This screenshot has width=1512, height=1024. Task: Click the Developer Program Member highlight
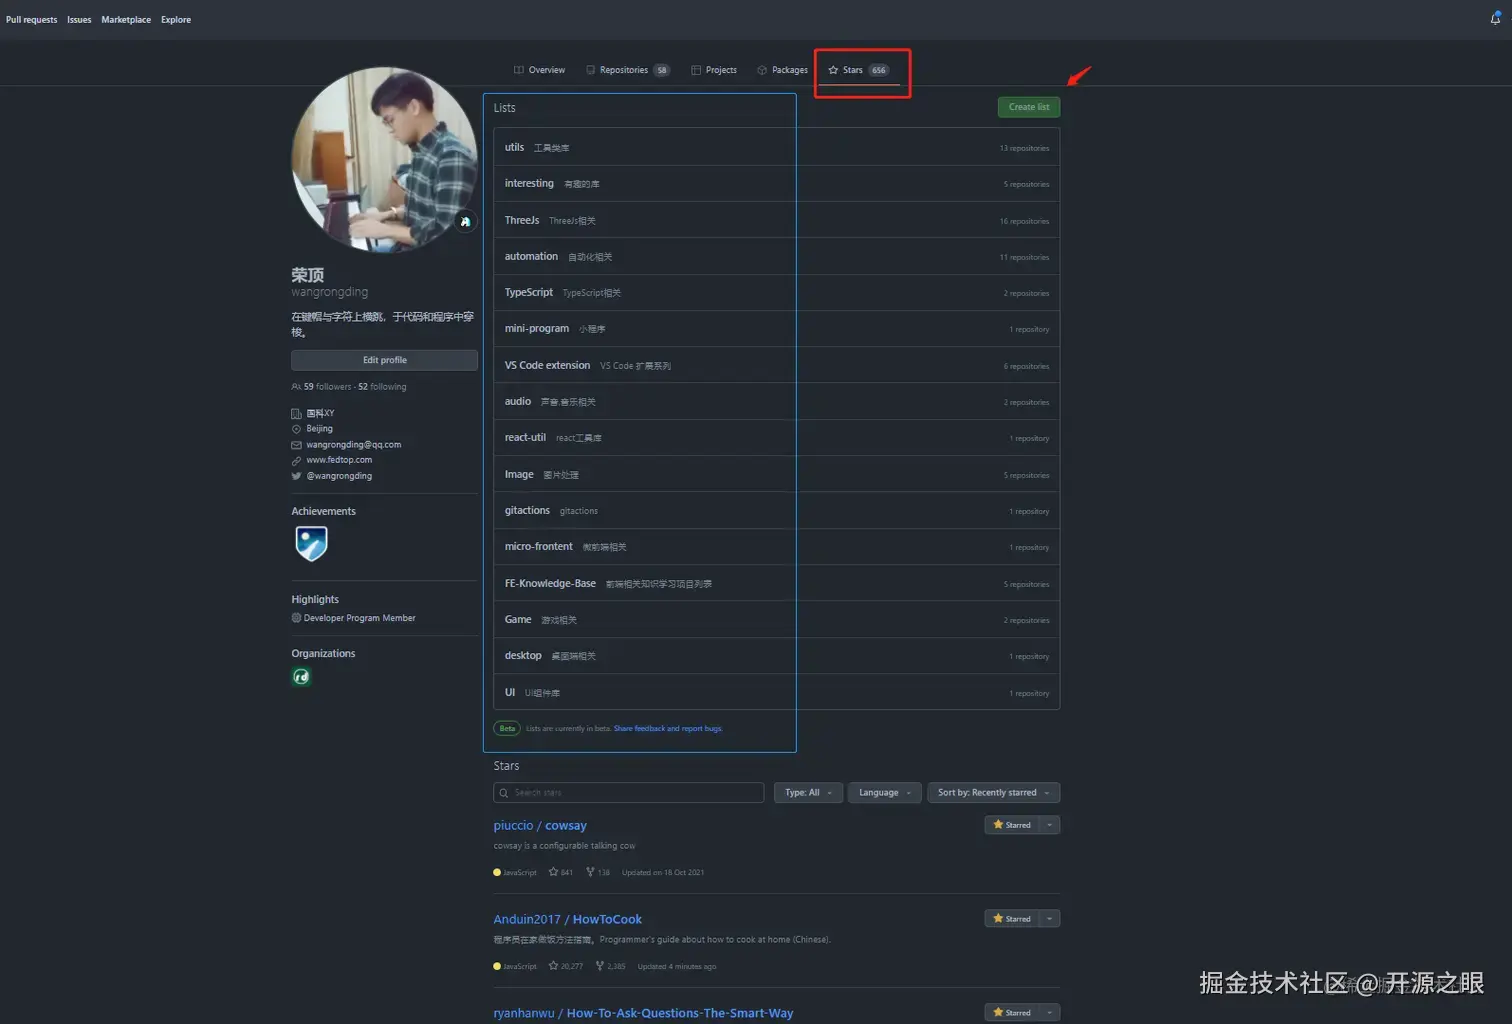(353, 618)
